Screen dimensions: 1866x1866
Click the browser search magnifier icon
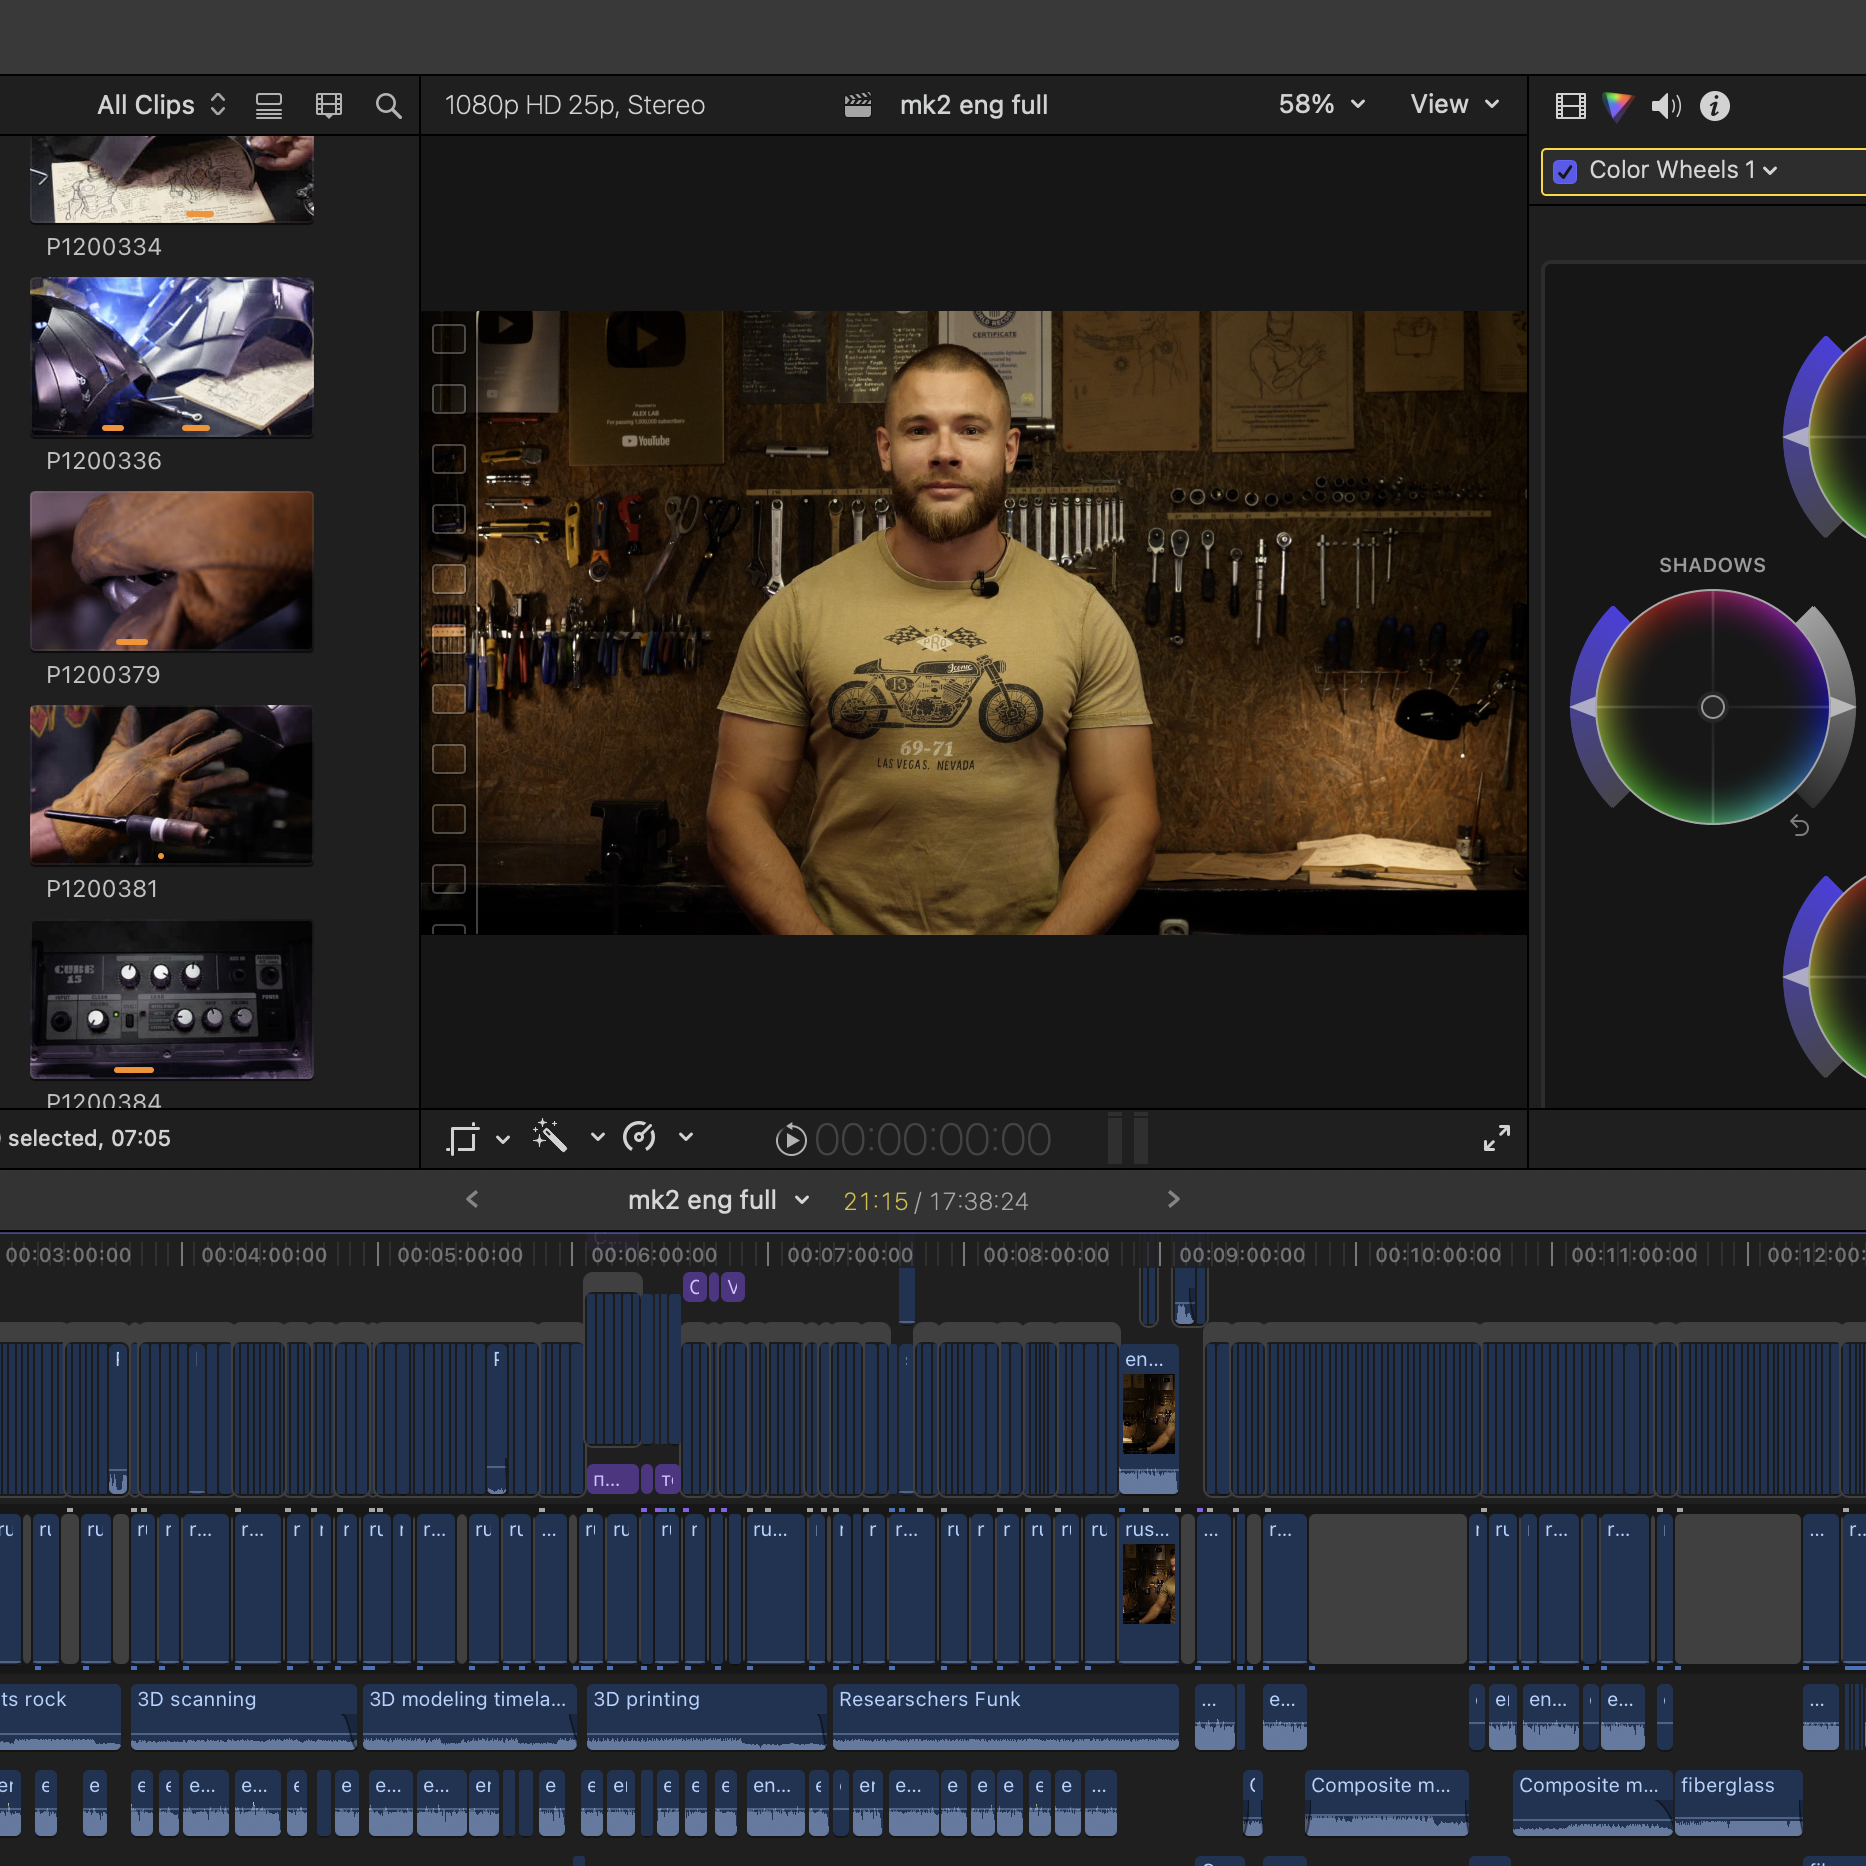(388, 106)
